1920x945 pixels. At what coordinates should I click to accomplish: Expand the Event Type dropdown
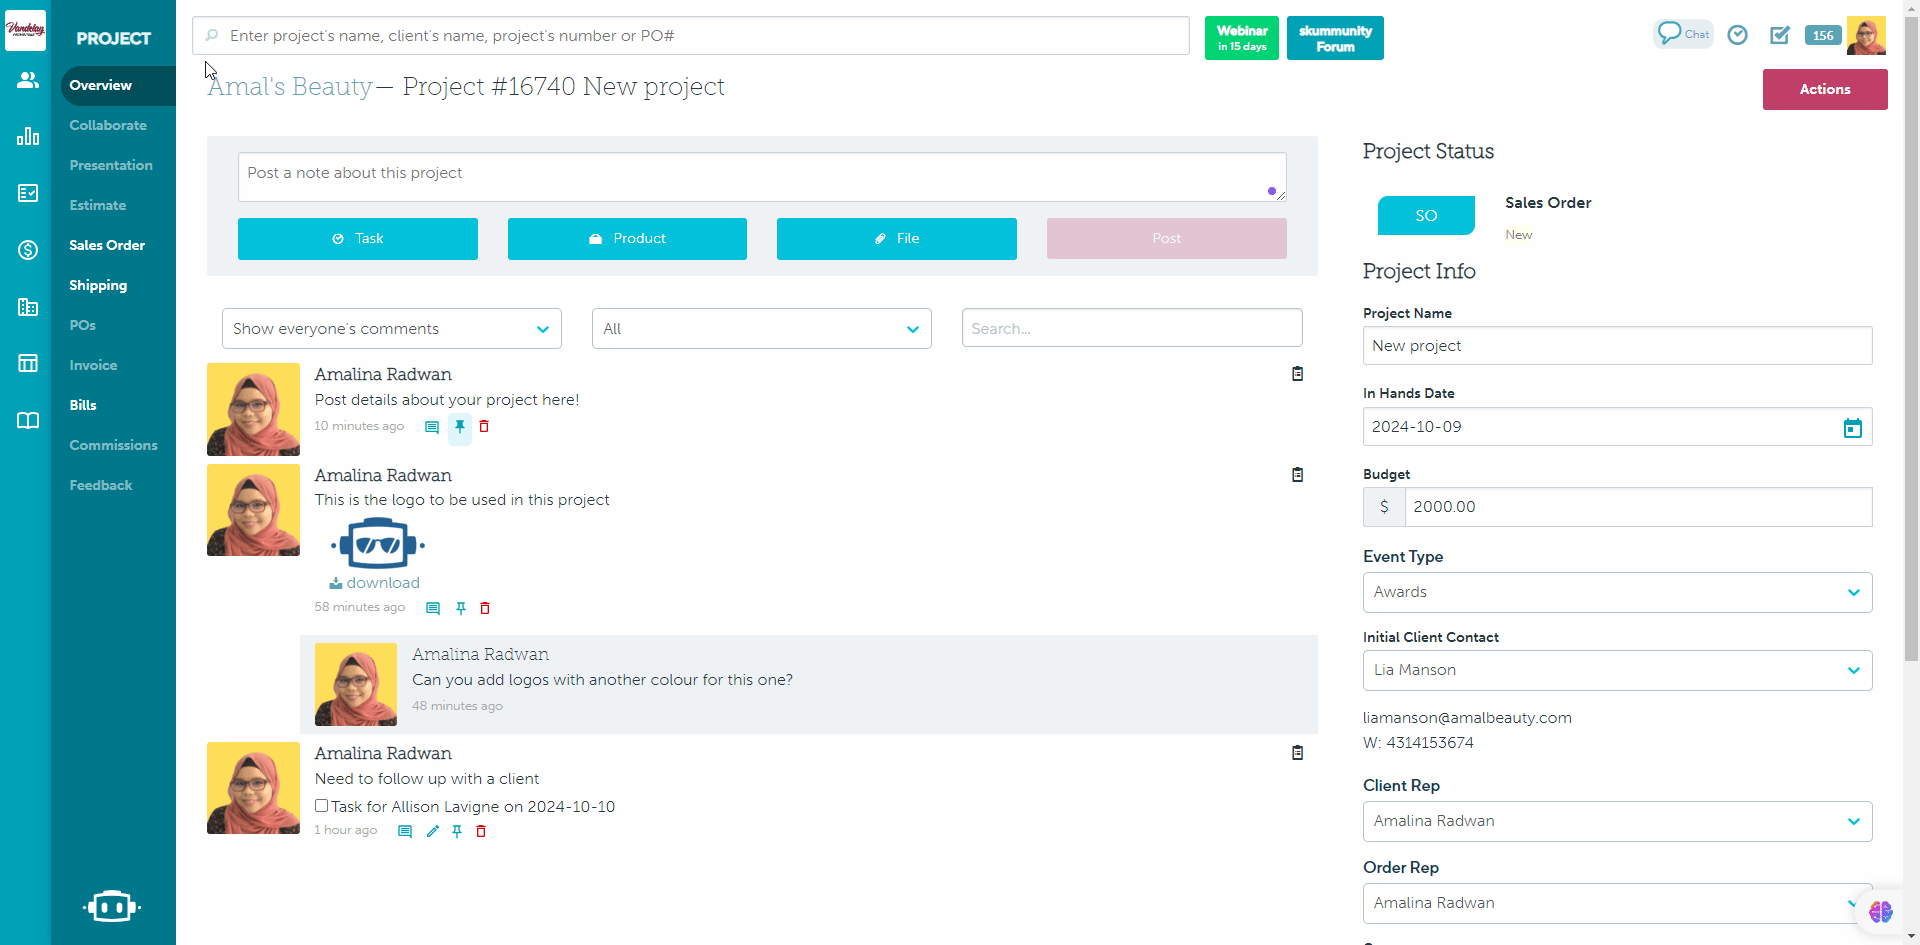(1617, 592)
